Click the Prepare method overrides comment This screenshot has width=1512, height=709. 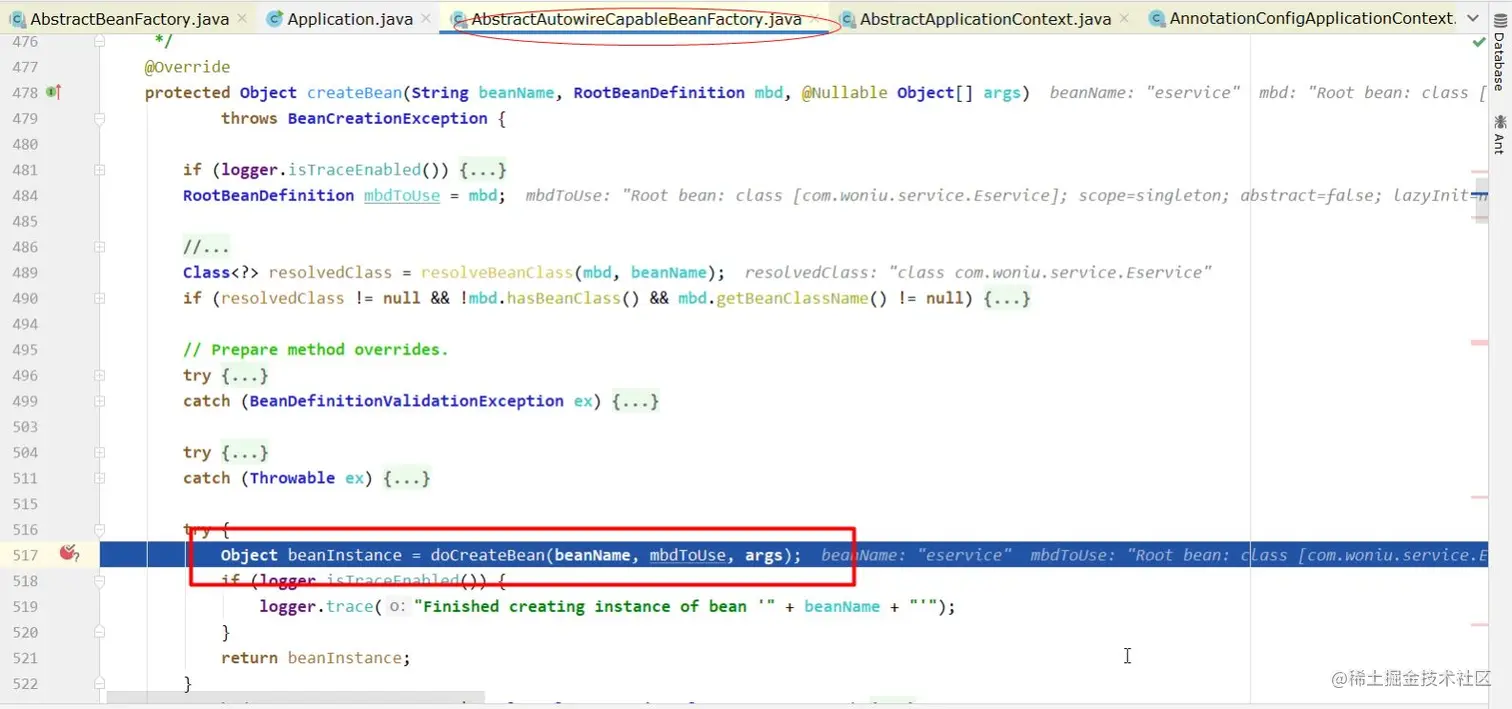point(316,349)
